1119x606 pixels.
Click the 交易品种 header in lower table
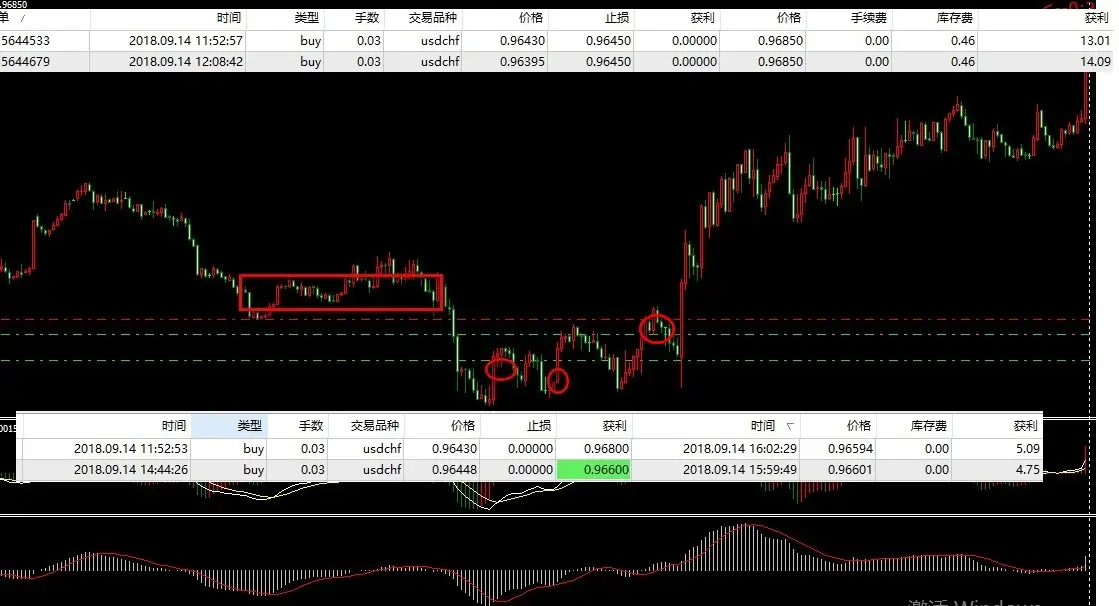tap(375, 425)
